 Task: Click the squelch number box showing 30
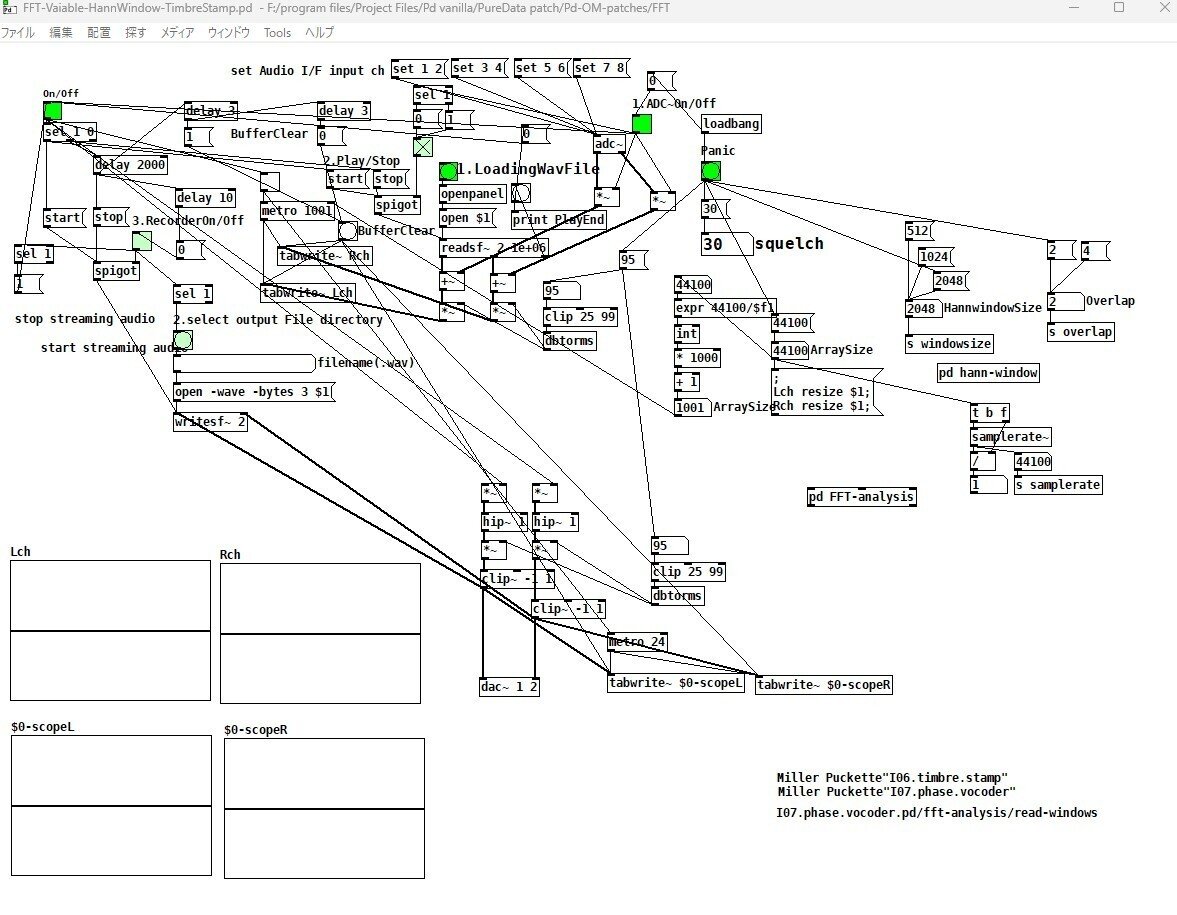[727, 244]
